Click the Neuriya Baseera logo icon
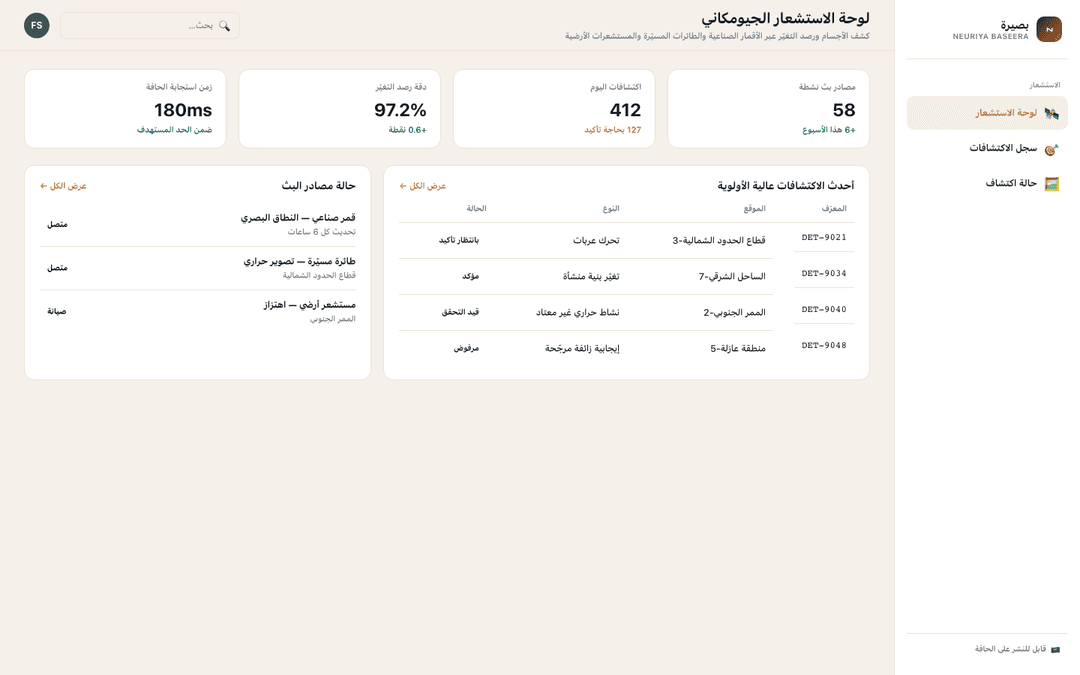This screenshot has height=675, width=1080. 1049,29
